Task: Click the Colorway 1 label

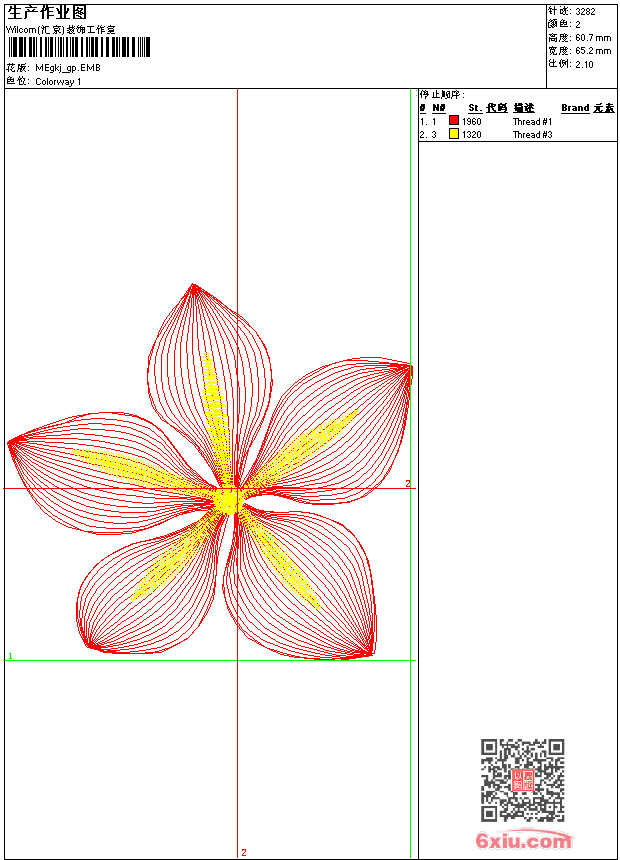Action: pyautogui.click(x=58, y=81)
